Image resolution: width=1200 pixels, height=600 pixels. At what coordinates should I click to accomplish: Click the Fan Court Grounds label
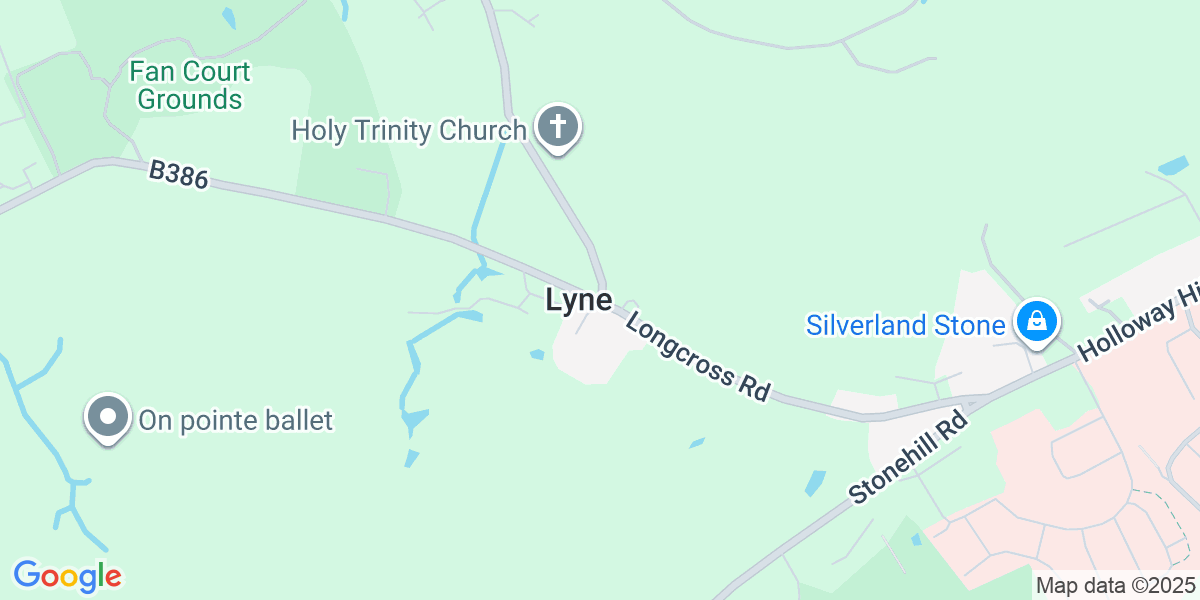[x=190, y=86]
